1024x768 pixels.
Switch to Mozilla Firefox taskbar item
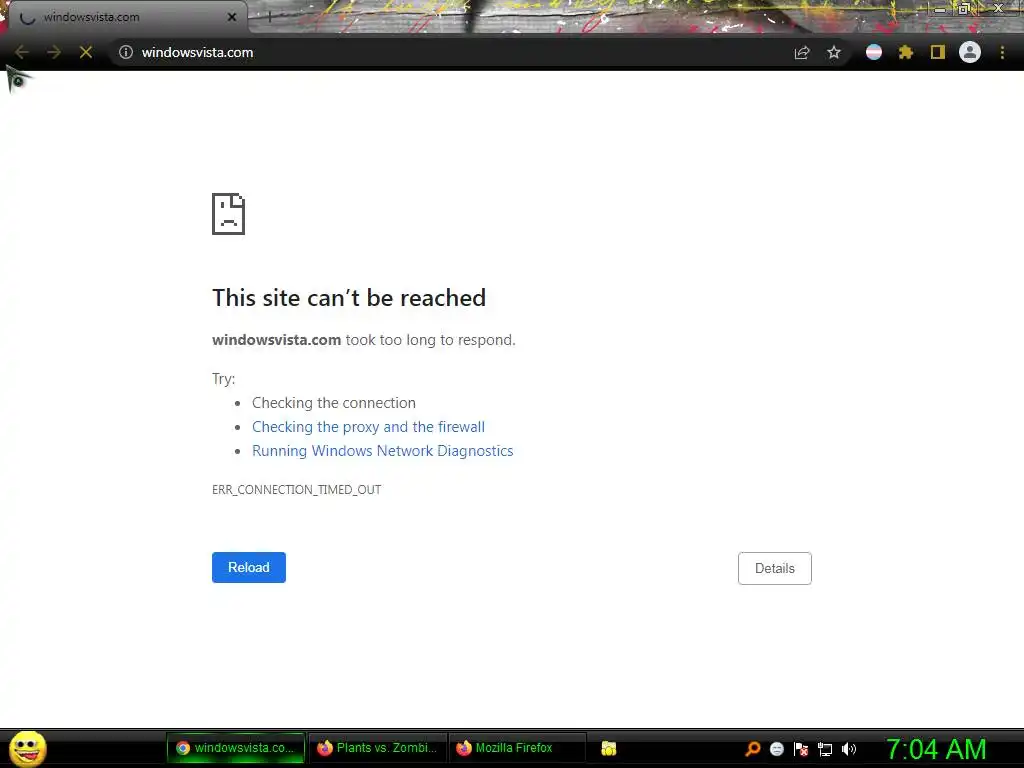[517, 748]
